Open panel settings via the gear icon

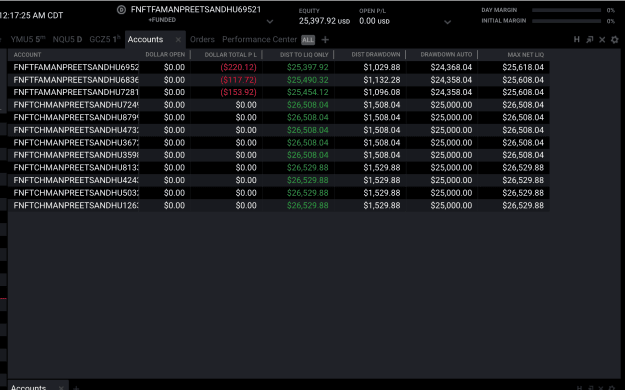[x=615, y=39]
